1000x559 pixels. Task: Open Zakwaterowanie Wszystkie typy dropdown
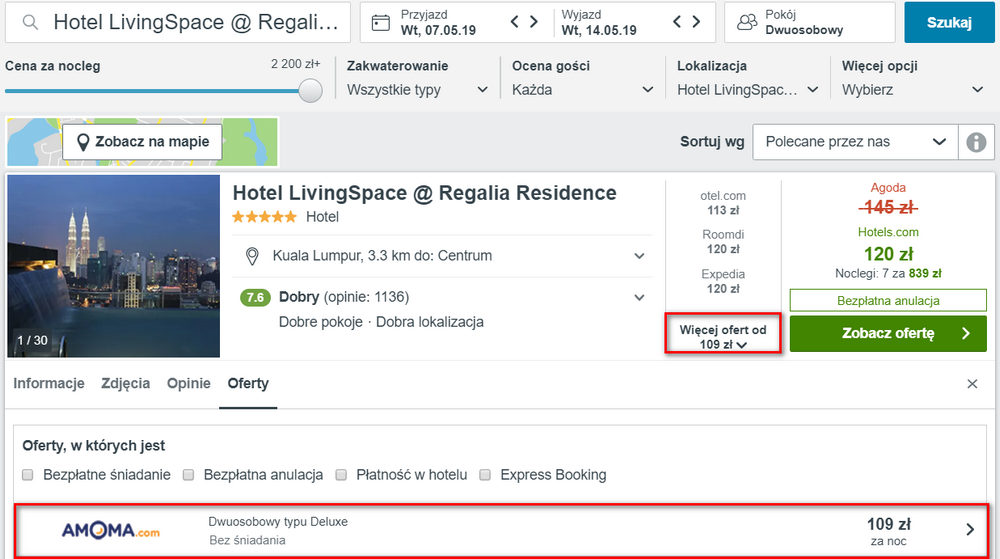click(417, 90)
